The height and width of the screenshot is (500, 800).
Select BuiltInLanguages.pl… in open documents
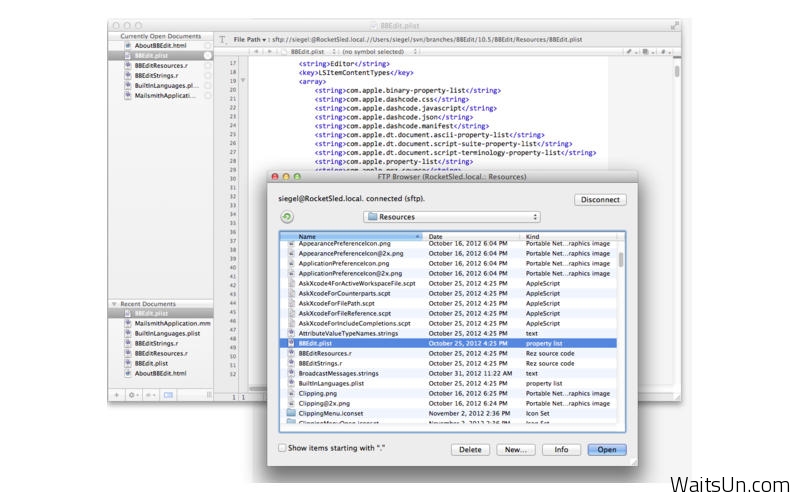(160, 85)
